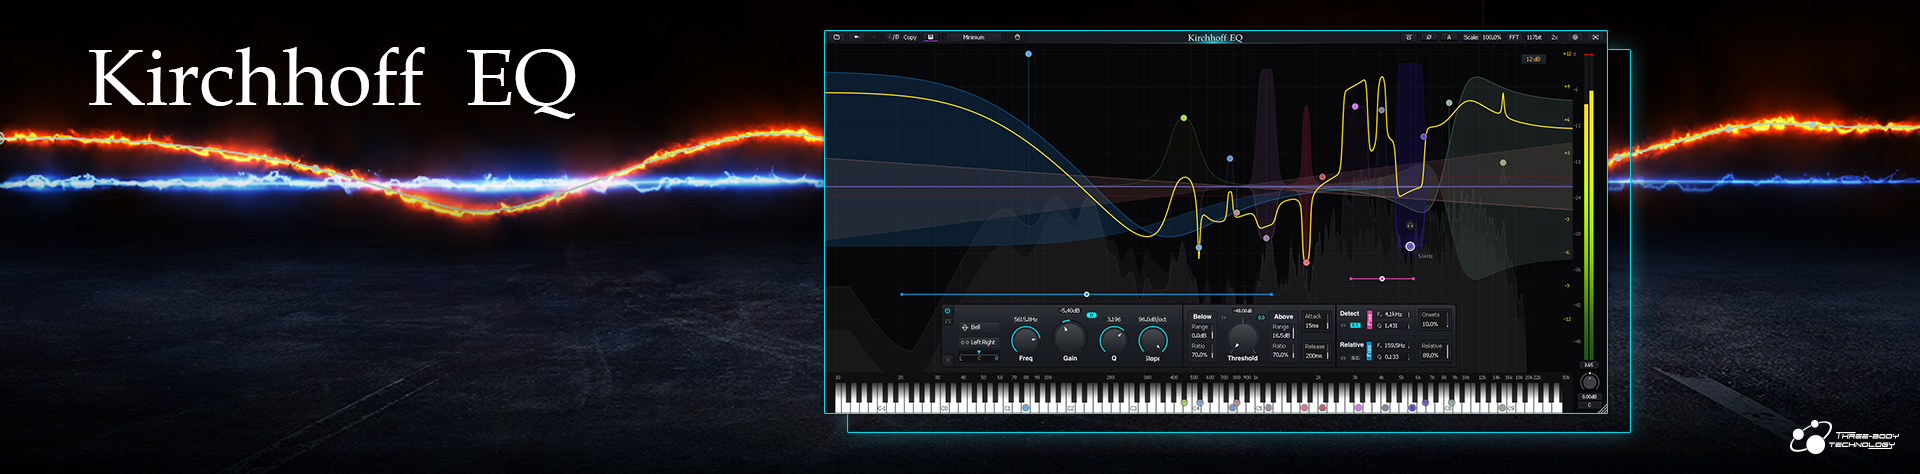
Task: Click the A button in top toolbar
Action: [x=1449, y=37]
